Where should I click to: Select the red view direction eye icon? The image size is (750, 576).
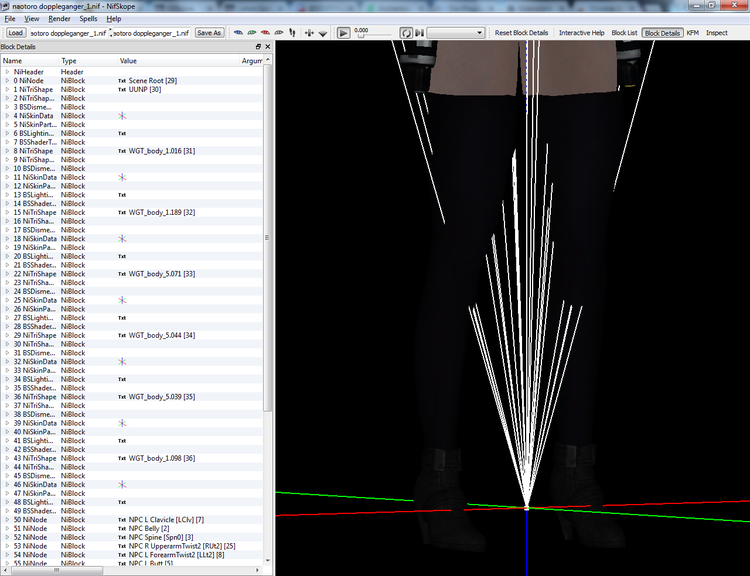click(x=265, y=33)
